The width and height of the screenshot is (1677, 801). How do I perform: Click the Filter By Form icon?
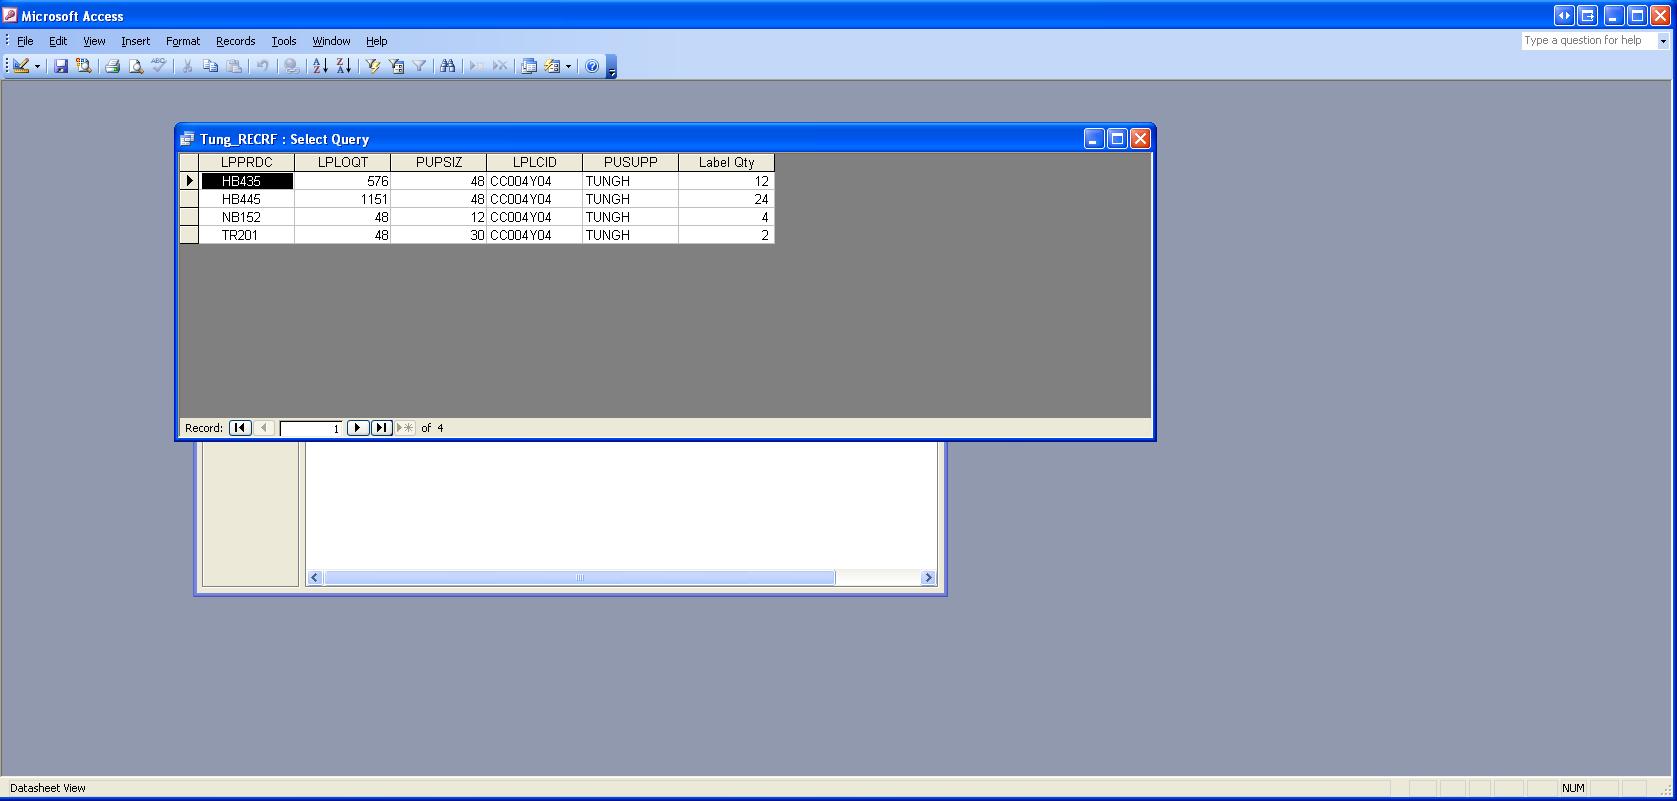[x=397, y=66]
